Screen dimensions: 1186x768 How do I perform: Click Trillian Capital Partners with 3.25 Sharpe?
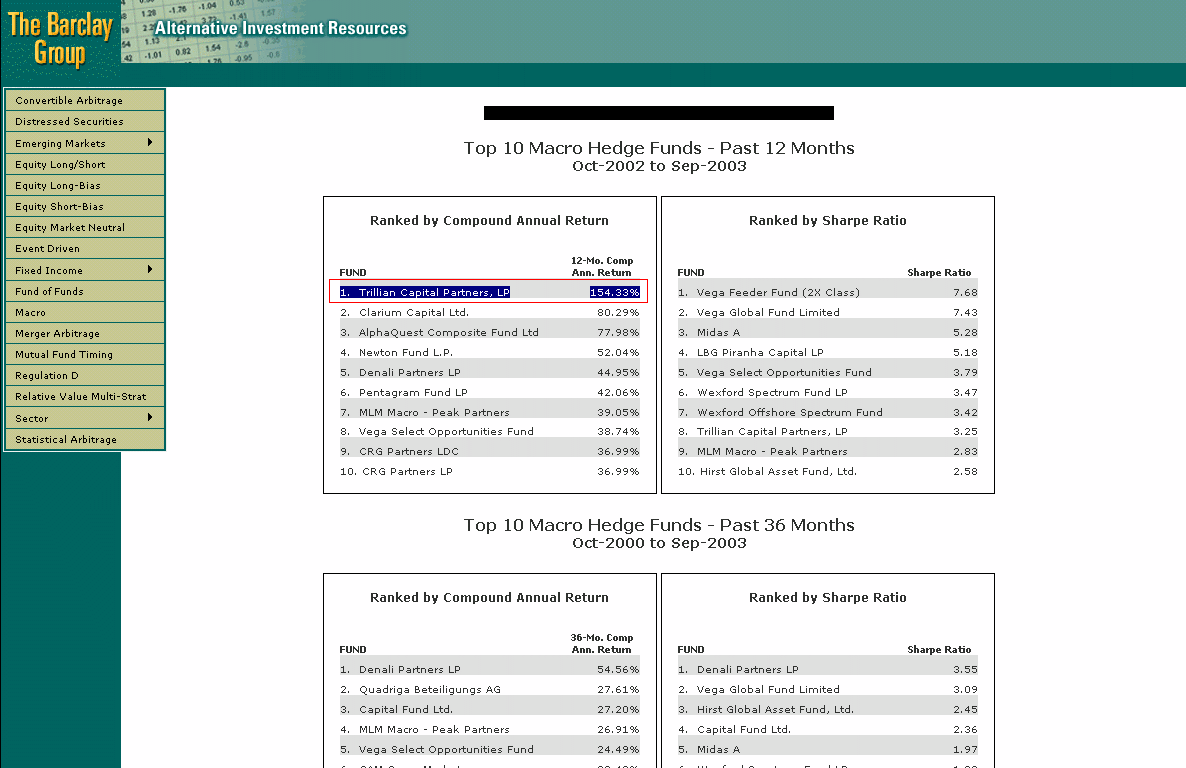click(827, 431)
